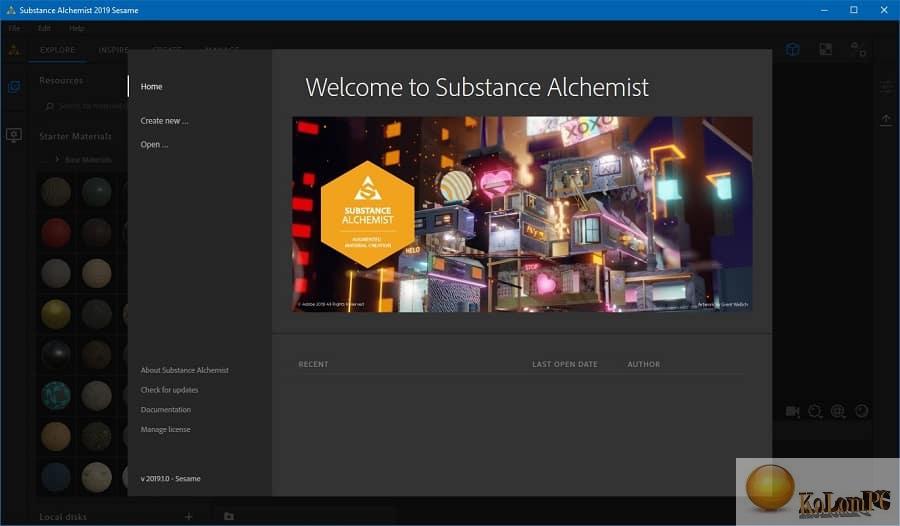
Task: Click the Base Materials tree row label
Action: [x=88, y=160]
